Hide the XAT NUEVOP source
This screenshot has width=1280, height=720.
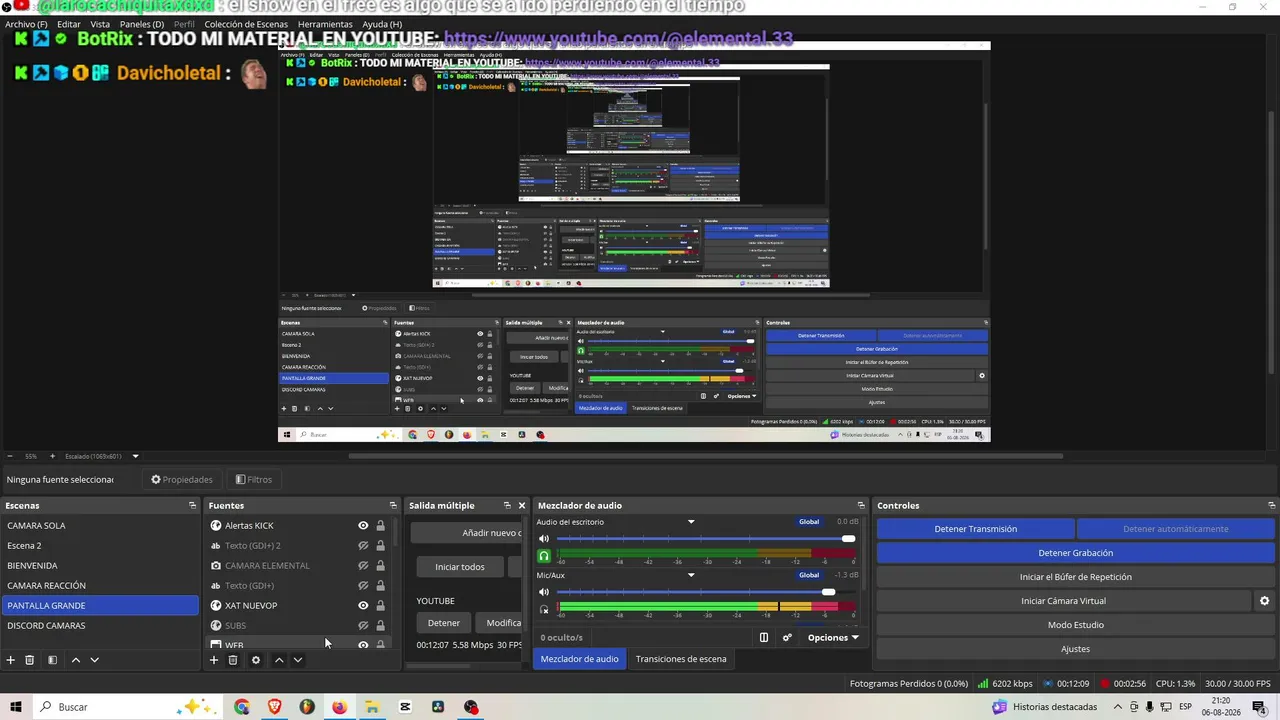tap(363, 606)
